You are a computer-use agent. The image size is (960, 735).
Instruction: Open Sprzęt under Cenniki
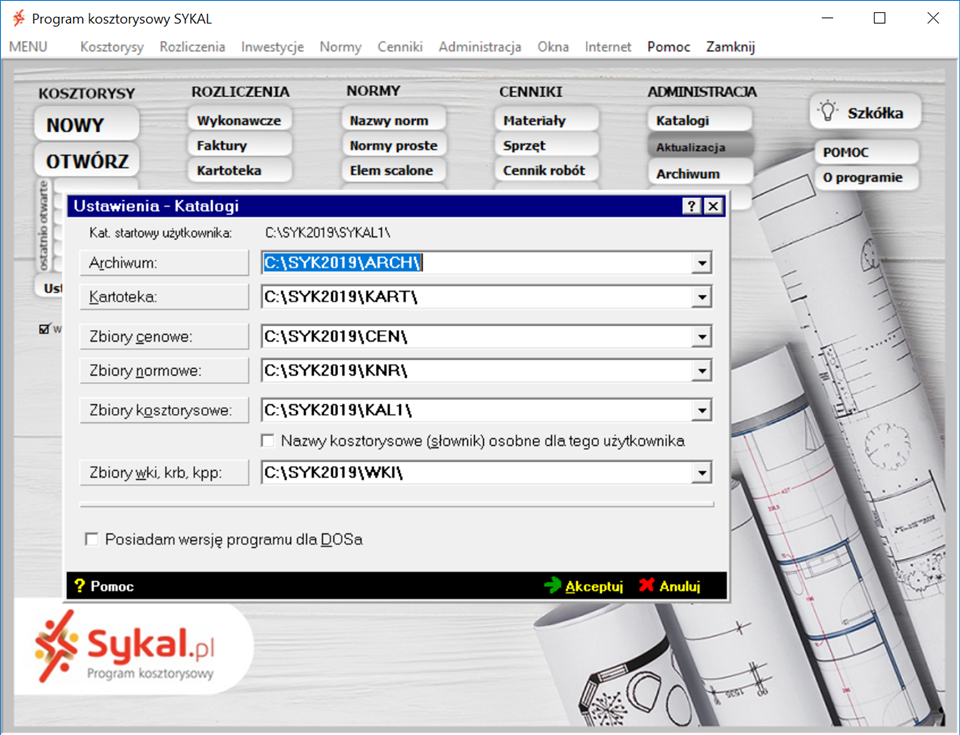(547, 145)
